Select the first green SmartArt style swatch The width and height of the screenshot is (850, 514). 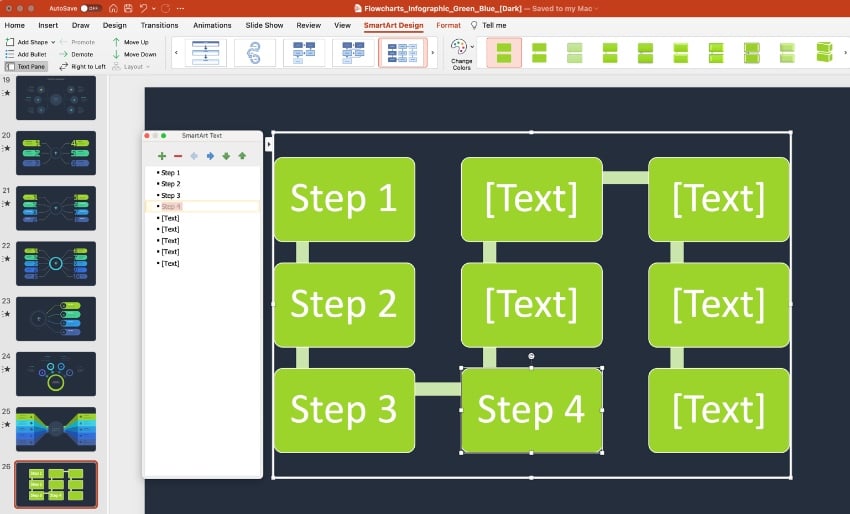click(x=504, y=53)
